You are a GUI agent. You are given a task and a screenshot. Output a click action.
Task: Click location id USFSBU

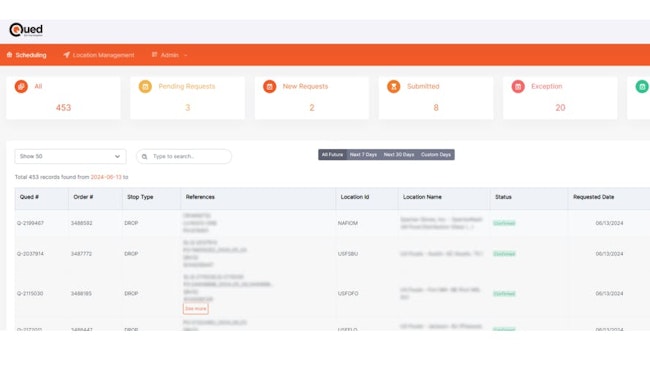348,254
